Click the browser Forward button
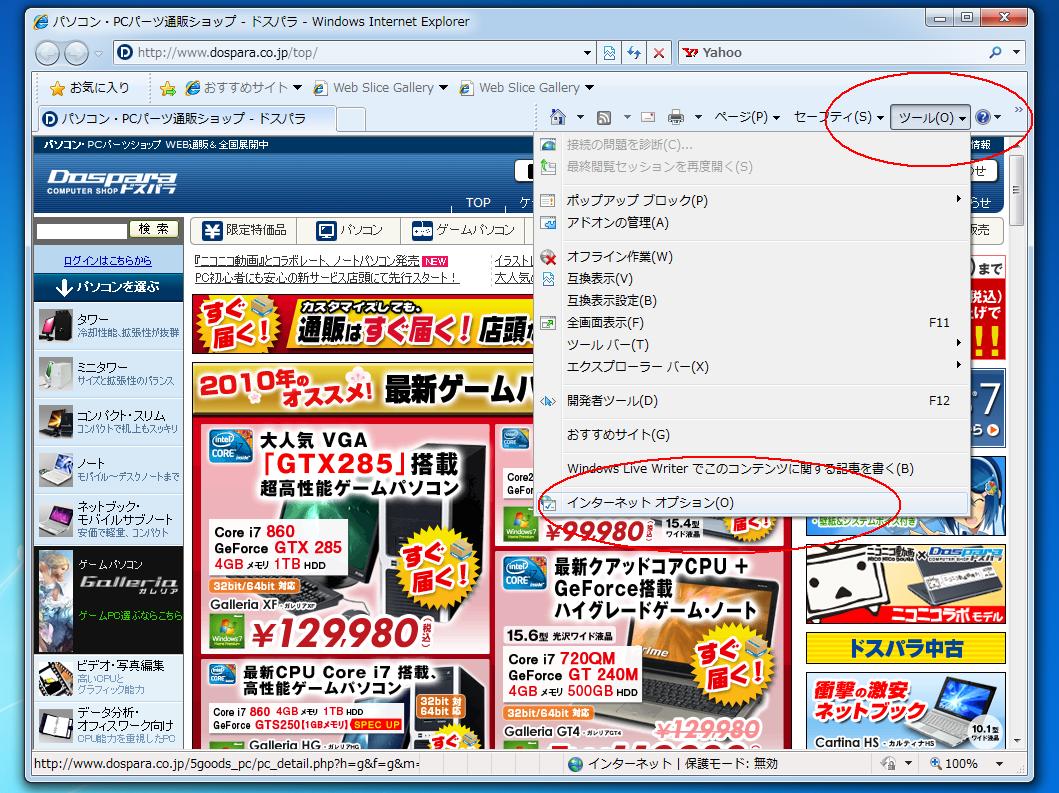This screenshot has width=1059, height=793. (76, 53)
